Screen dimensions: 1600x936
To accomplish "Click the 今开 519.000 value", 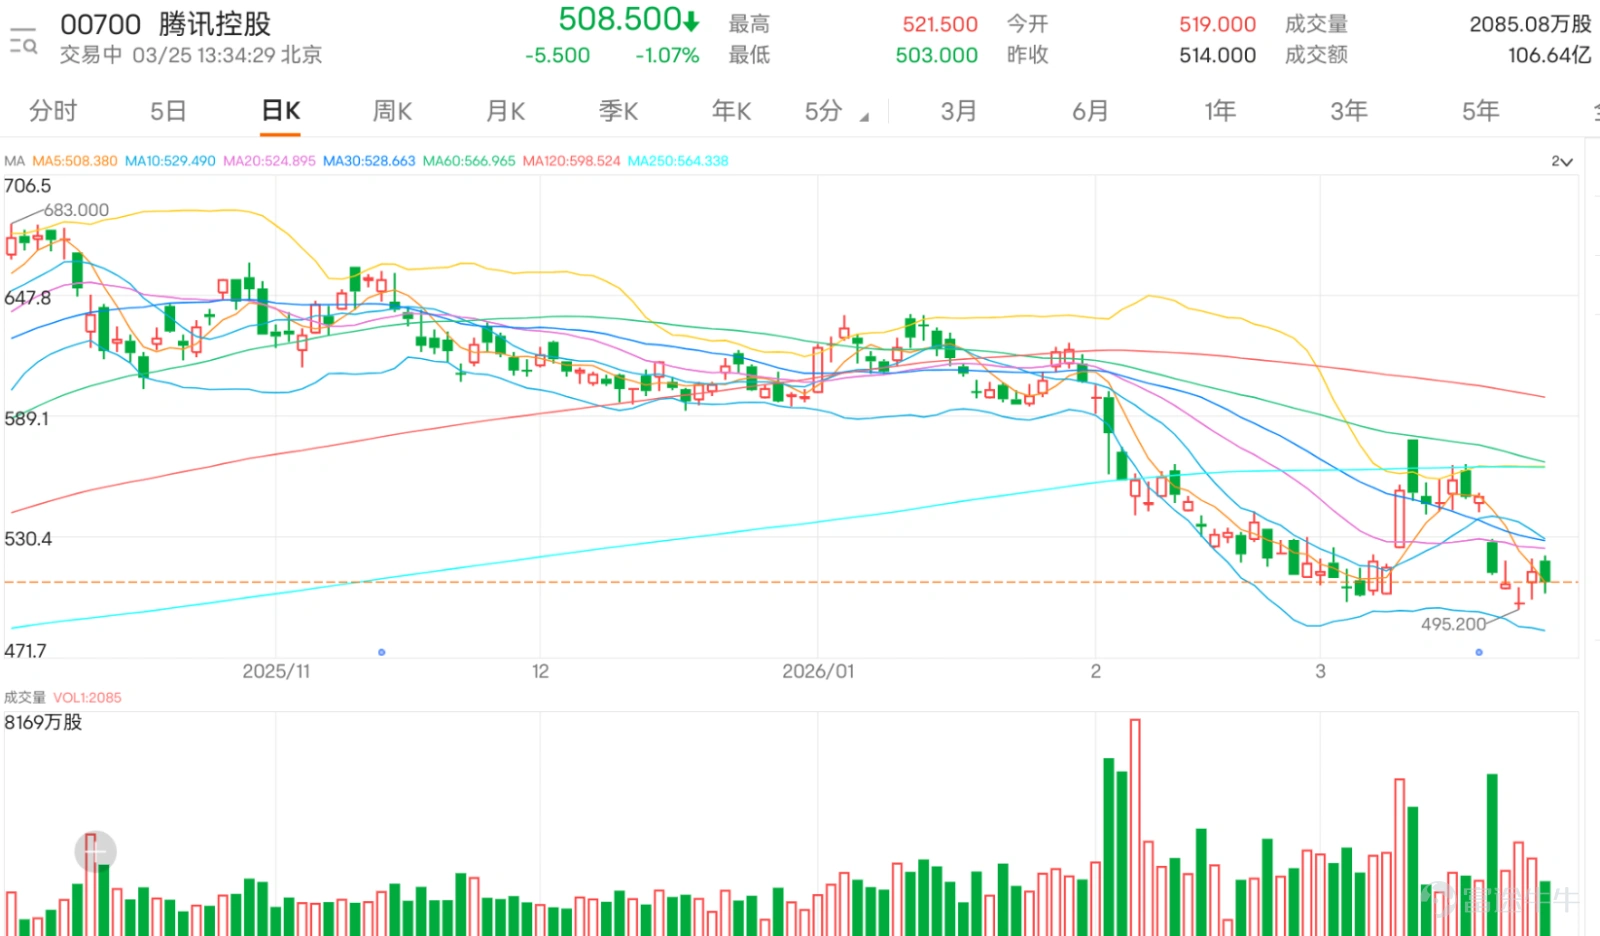I will [x=1217, y=24].
